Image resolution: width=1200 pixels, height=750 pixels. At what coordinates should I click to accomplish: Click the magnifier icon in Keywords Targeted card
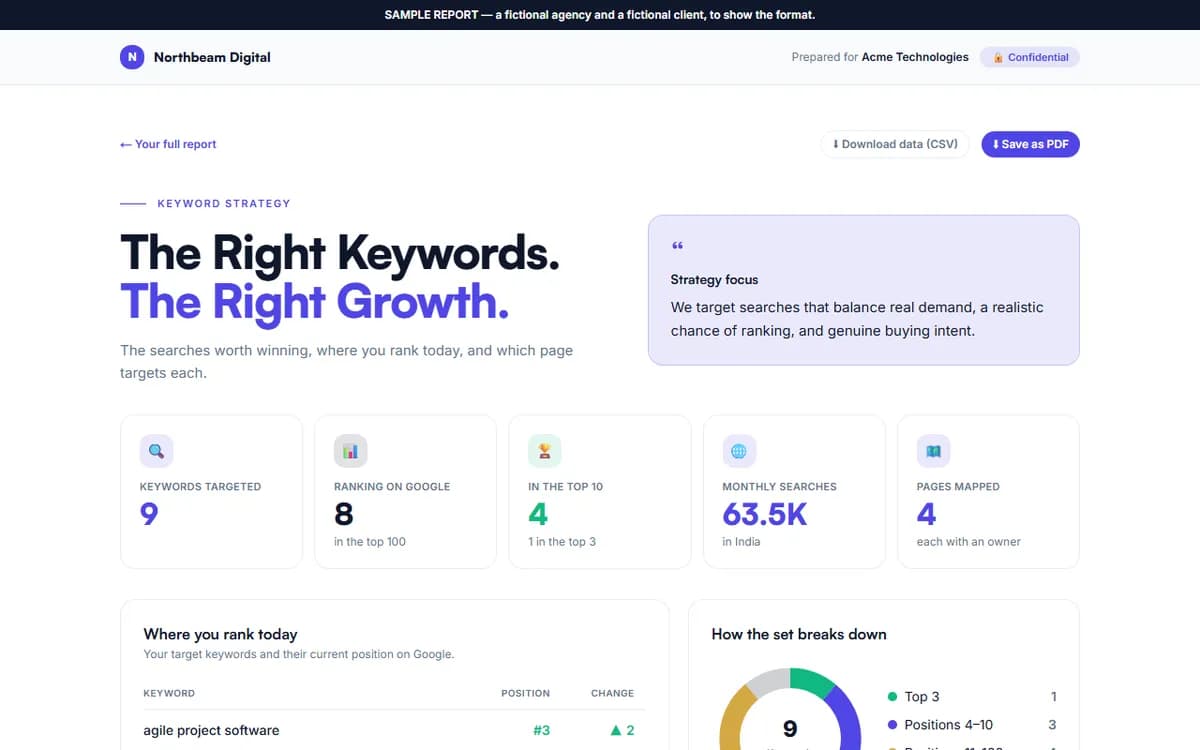(x=156, y=451)
